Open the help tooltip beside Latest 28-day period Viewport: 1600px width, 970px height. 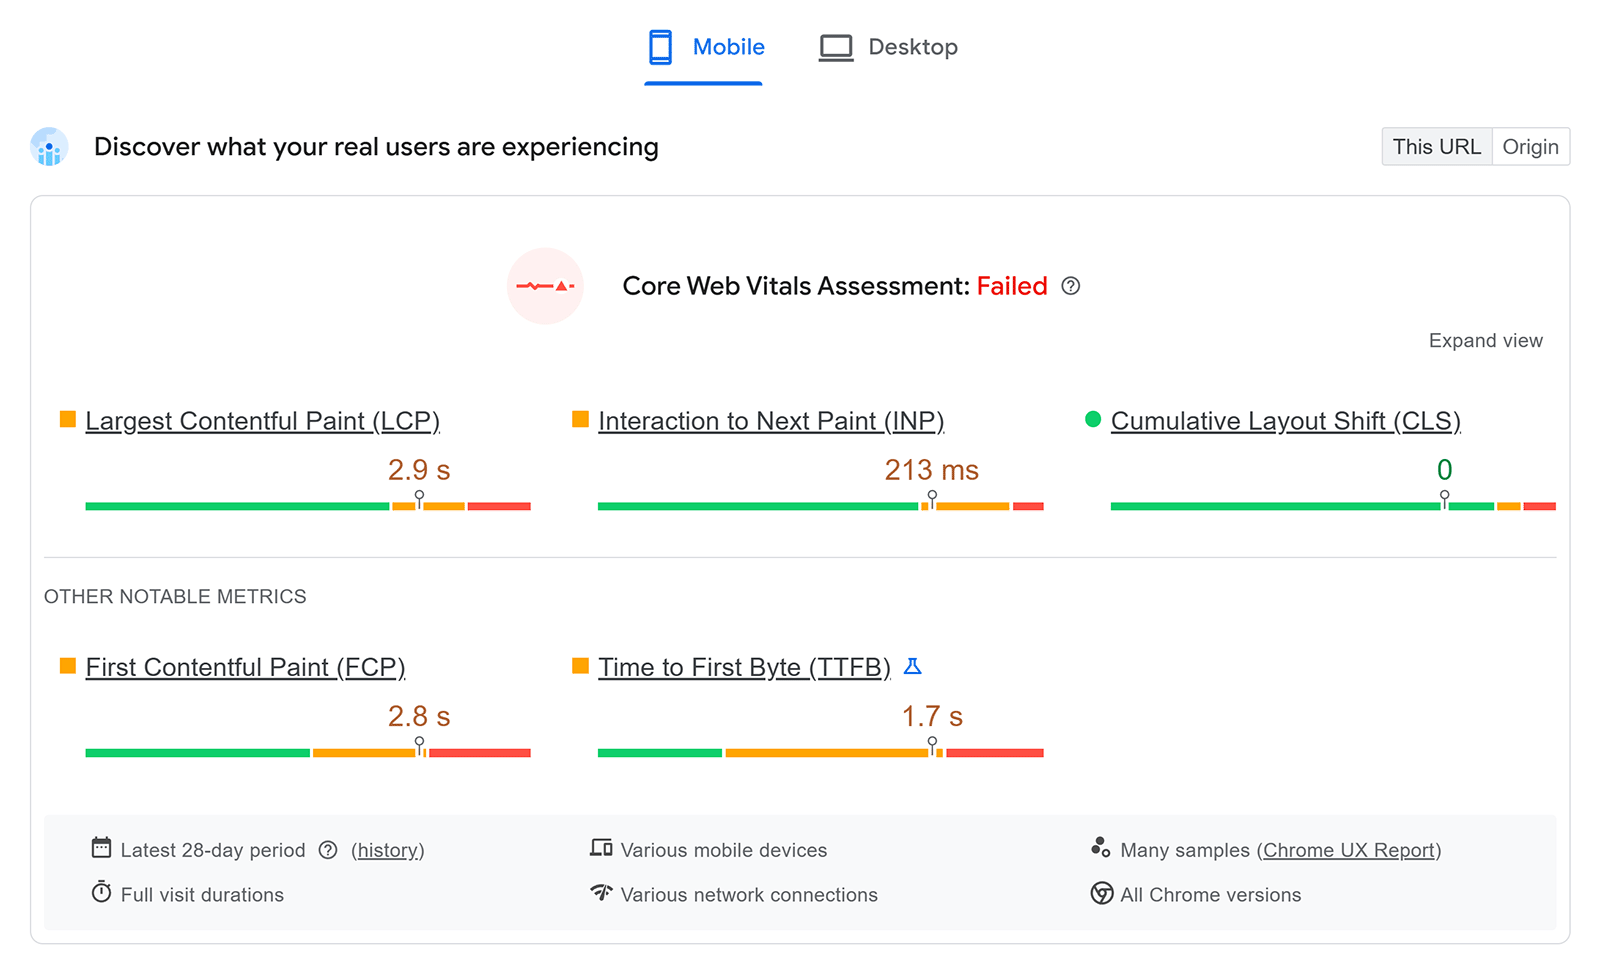[x=328, y=849]
